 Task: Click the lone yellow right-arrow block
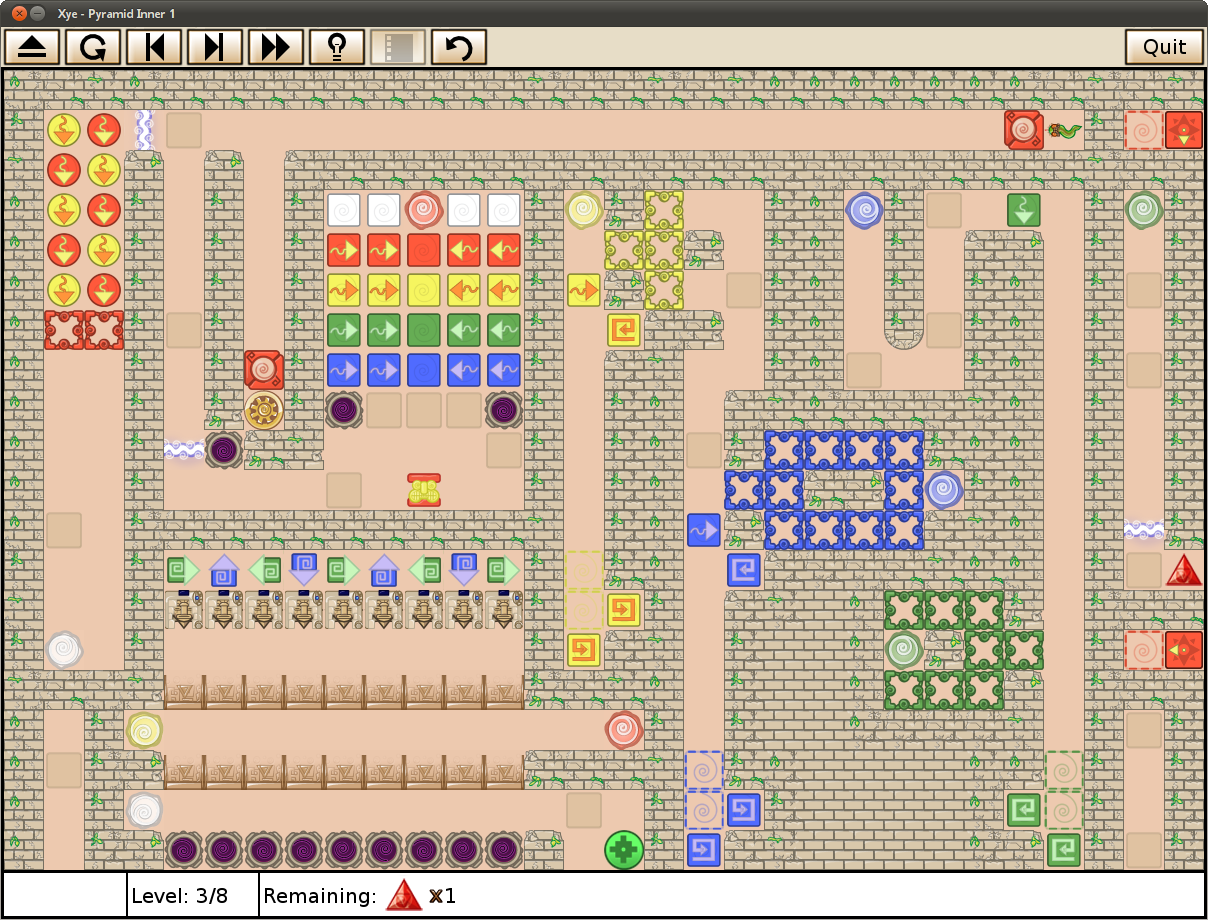point(584,290)
